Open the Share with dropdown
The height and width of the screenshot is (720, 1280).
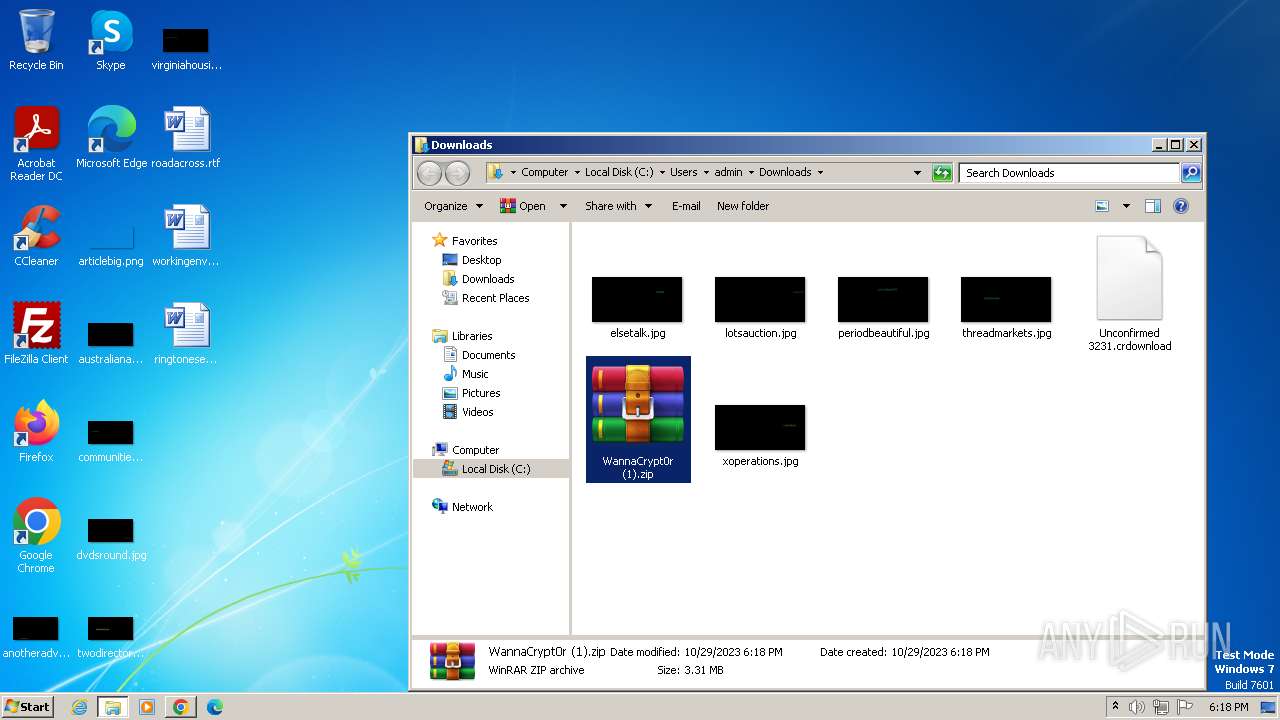(x=618, y=206)
